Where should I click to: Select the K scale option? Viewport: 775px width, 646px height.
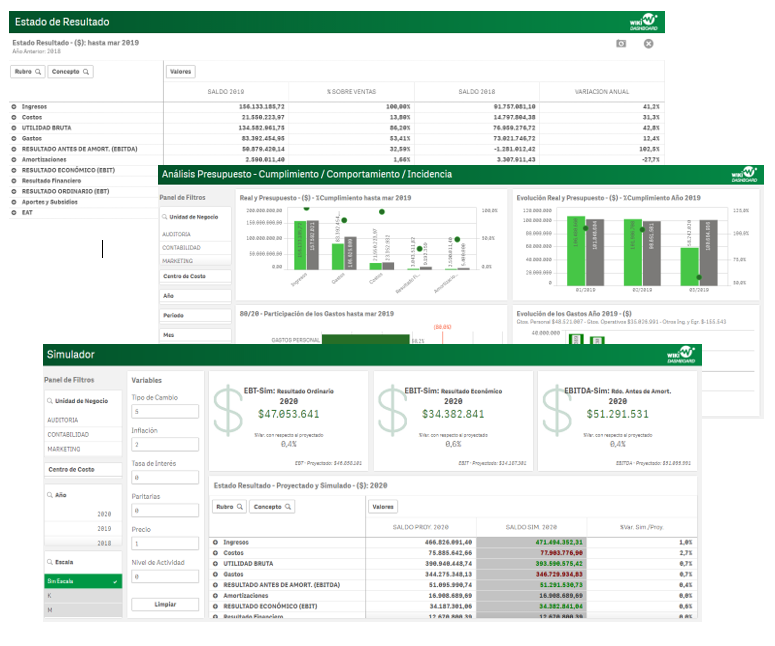(83, 596)
